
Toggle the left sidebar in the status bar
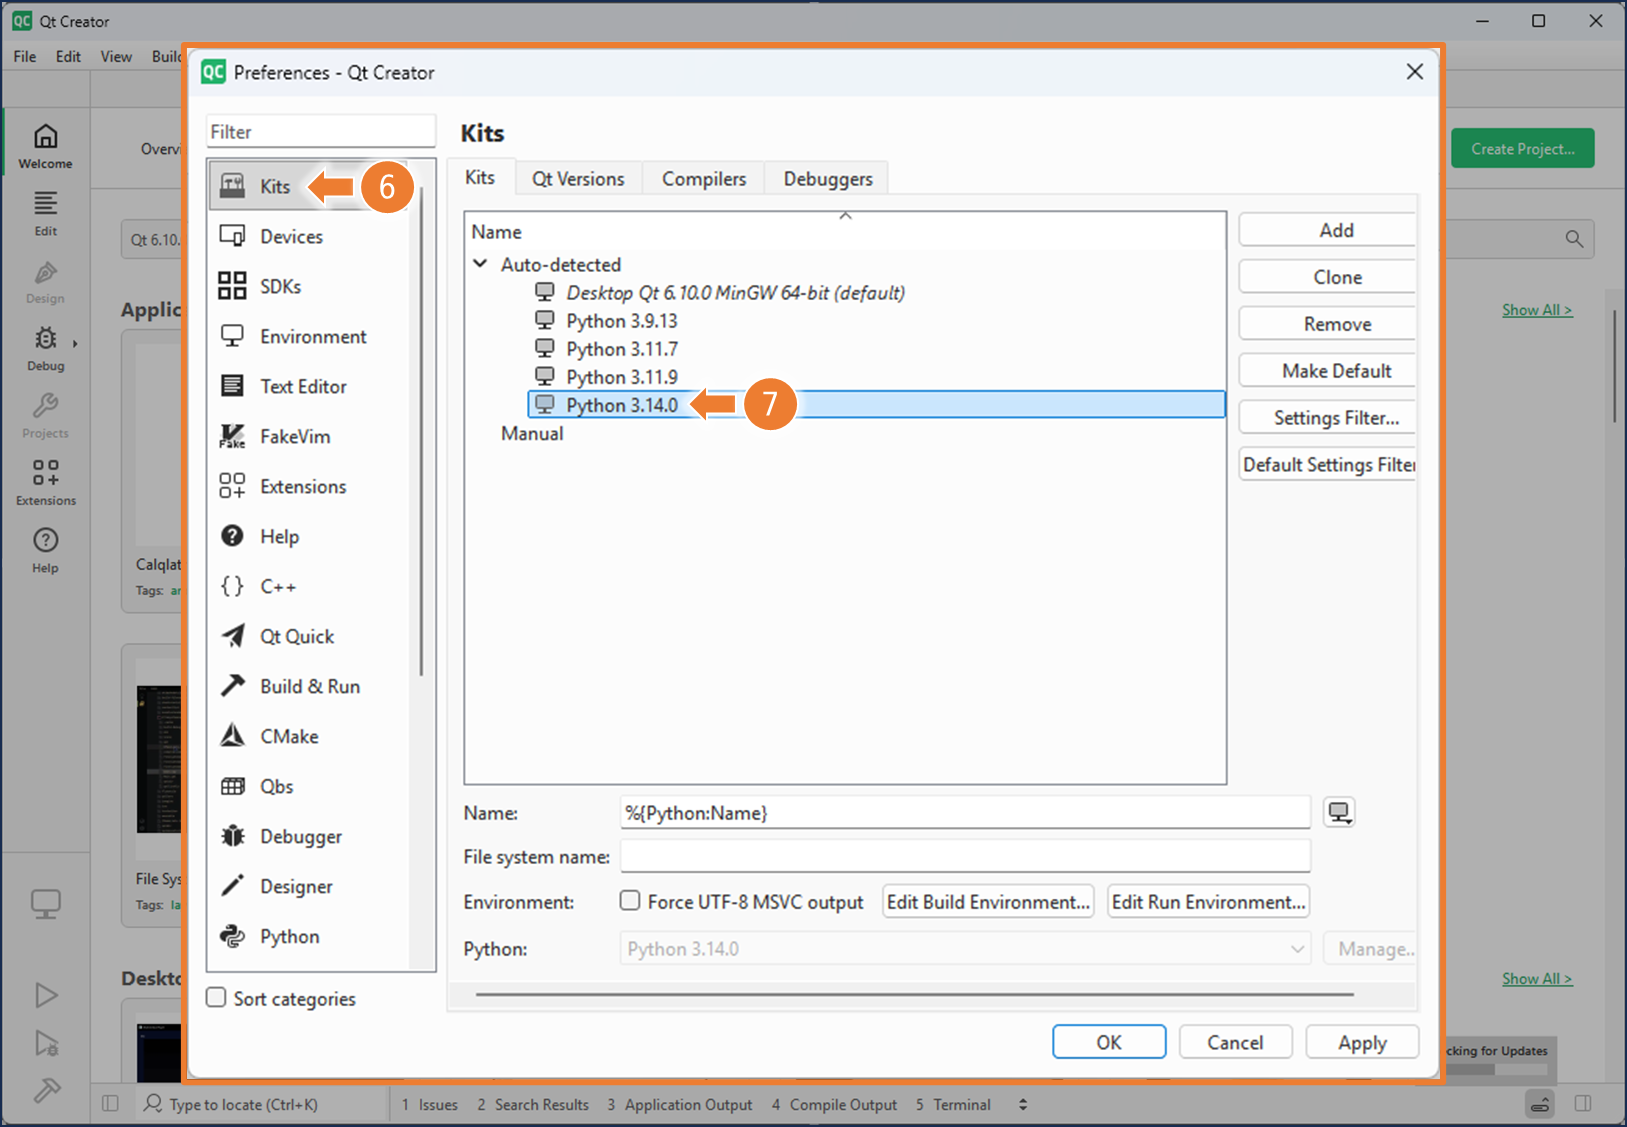pyautogui.click(x=110, y=1104)
